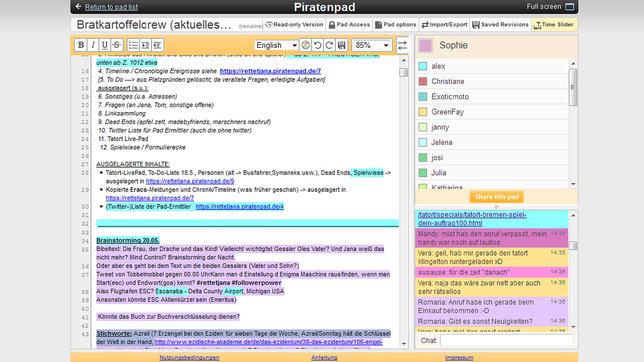
Task: Click the heading Brainstorming 20.05.
Action: pyautogui.click(x=128, y=240)
